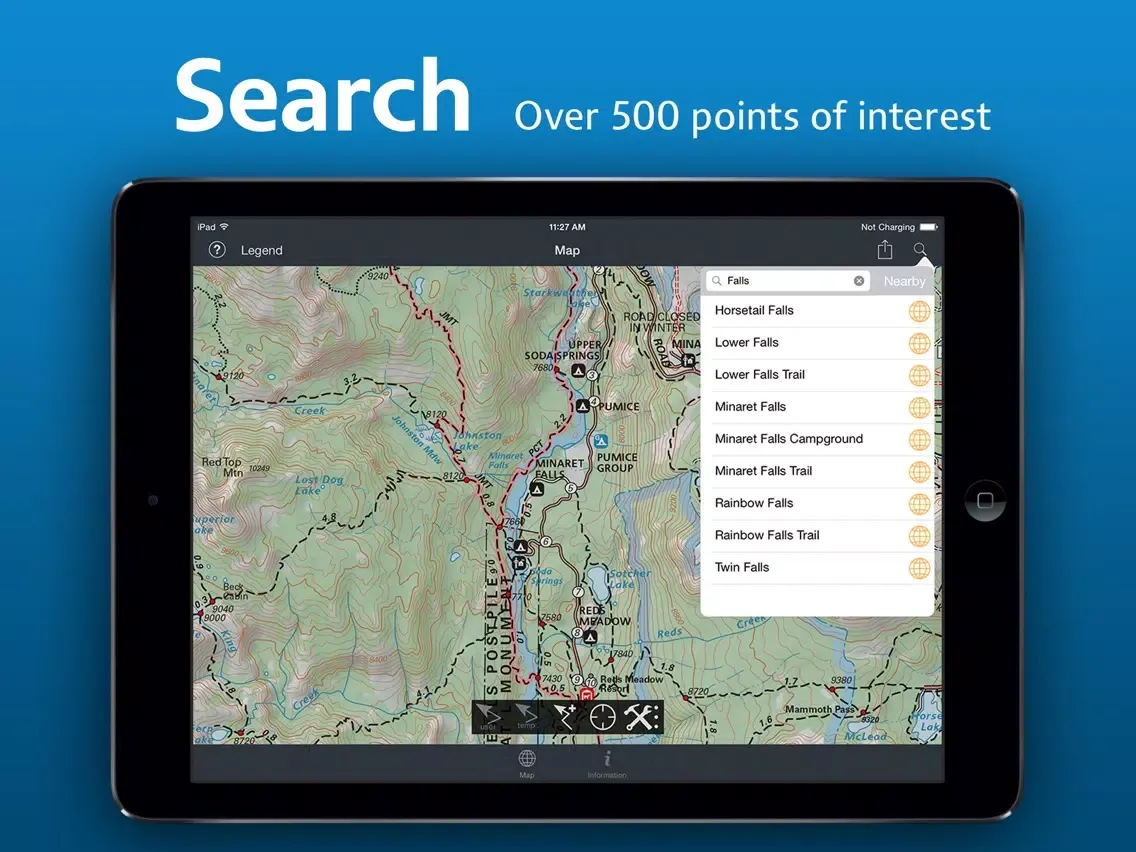
Task: Tap the globe icon beside Minaret Falls Trail
Action: tap(919, 472)
